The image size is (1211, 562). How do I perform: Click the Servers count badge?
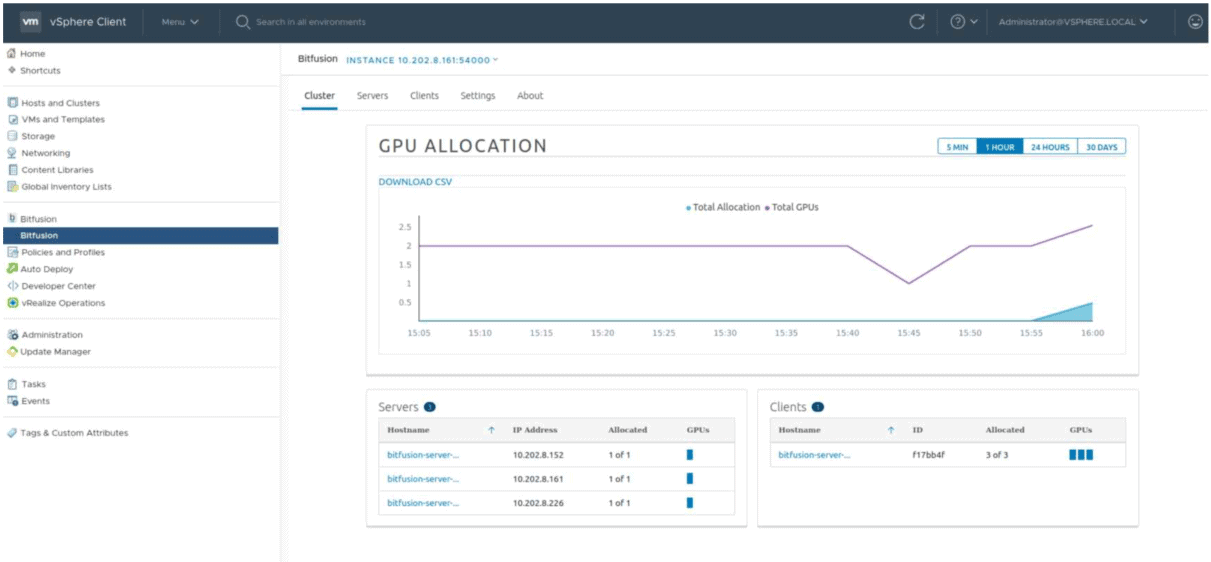point(430,407)
